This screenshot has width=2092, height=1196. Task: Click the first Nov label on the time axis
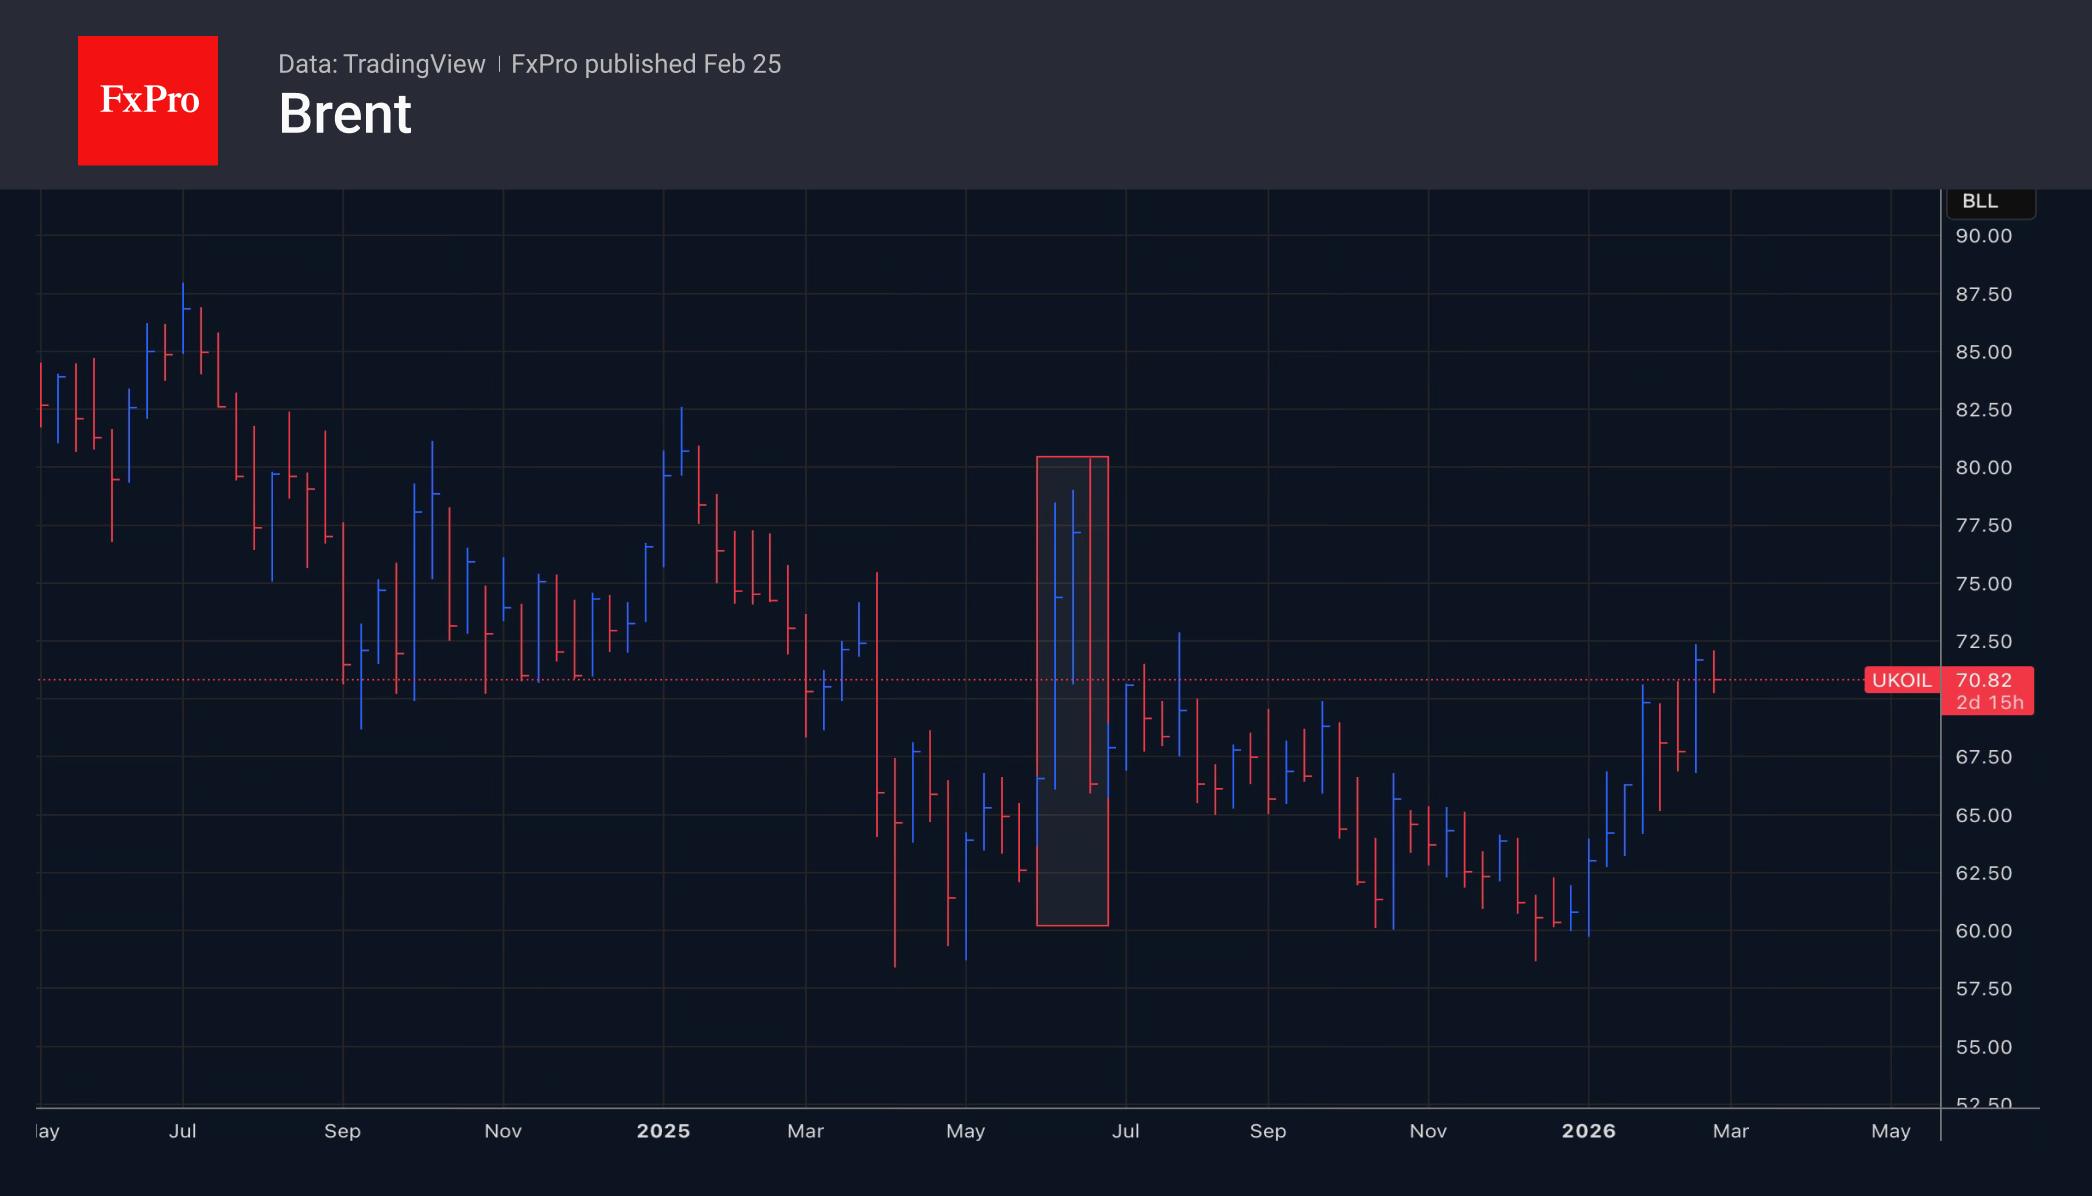[503, 1130]
